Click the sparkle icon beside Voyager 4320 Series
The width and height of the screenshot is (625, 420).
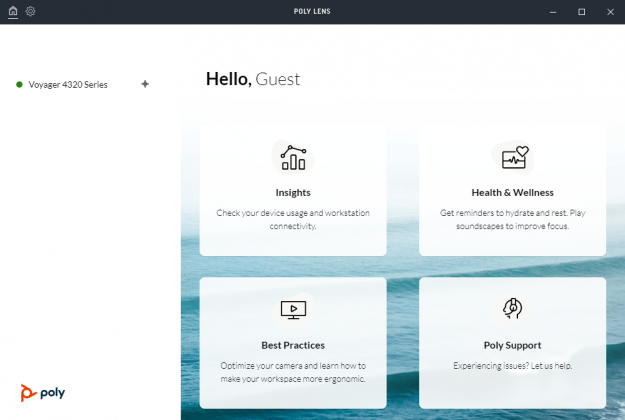(x=145, y=85)
